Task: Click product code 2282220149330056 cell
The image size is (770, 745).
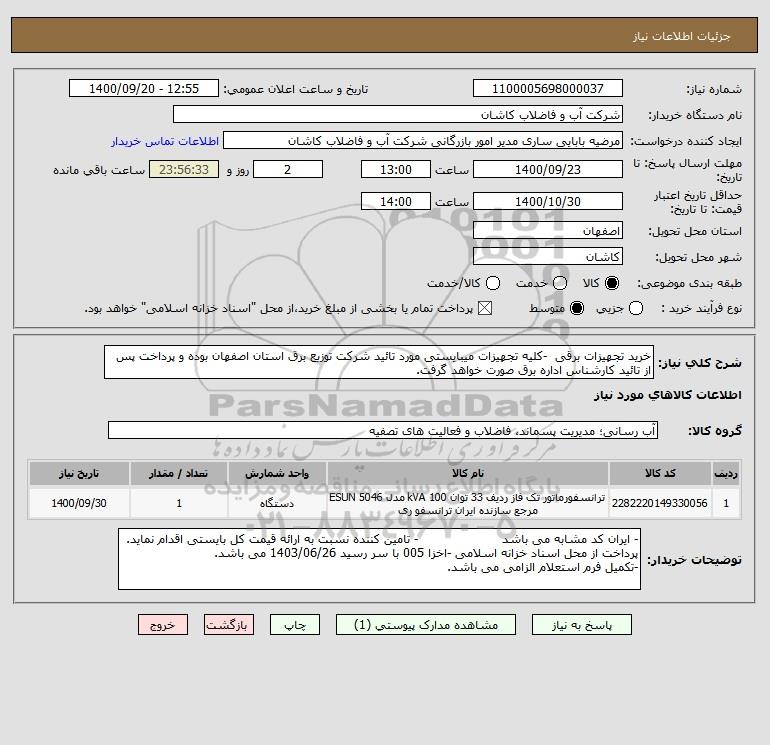Action: [x=660, y=503]
